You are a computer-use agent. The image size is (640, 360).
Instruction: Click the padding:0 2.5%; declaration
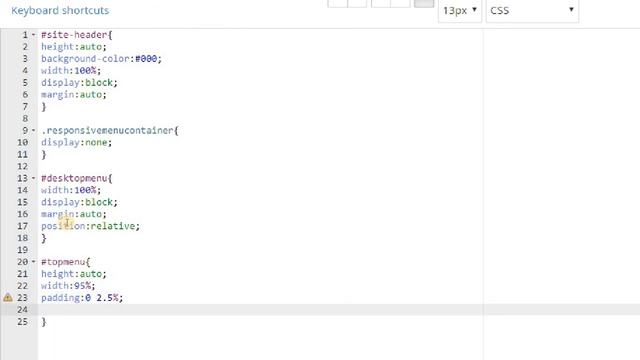(x=82, y=298)
